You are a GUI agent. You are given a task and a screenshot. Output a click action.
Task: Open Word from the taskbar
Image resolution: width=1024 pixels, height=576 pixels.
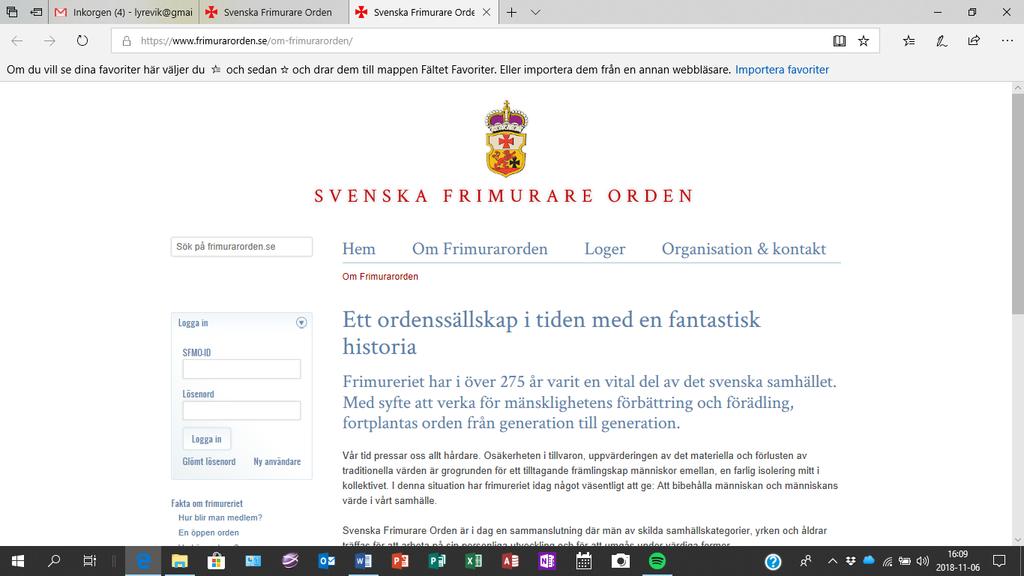click(363, 561)
